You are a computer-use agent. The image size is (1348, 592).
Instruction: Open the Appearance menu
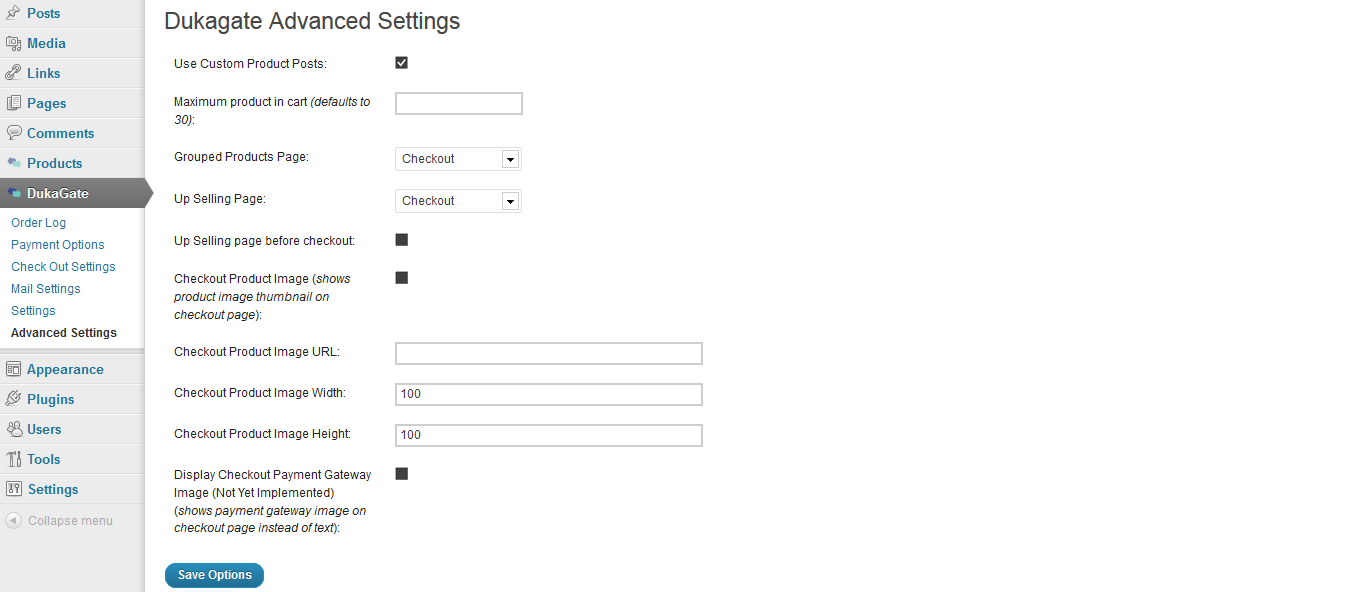click(65, 369)
